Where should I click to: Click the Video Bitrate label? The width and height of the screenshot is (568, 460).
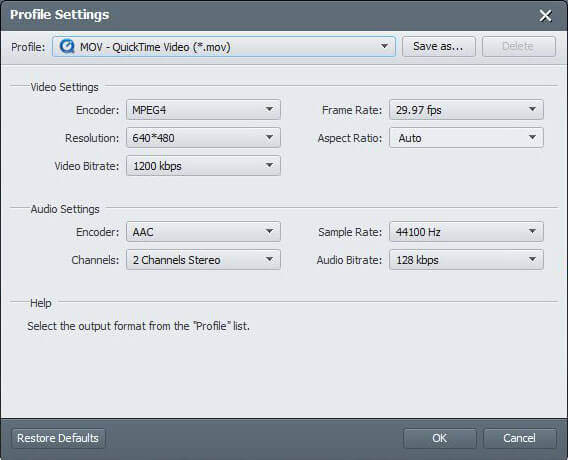87,166
